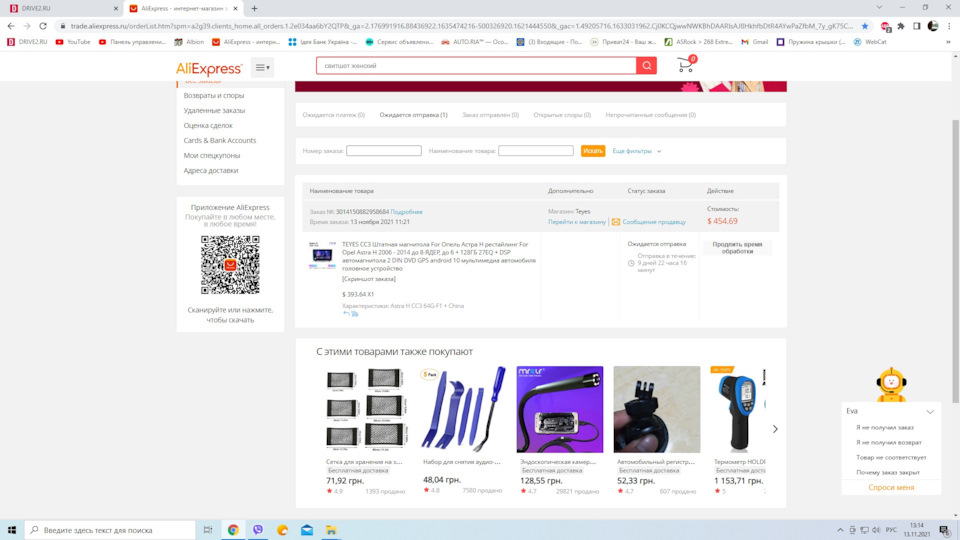Go back in browser history
This screenshot has height=540, width=960.
click(x=11, y=26)
